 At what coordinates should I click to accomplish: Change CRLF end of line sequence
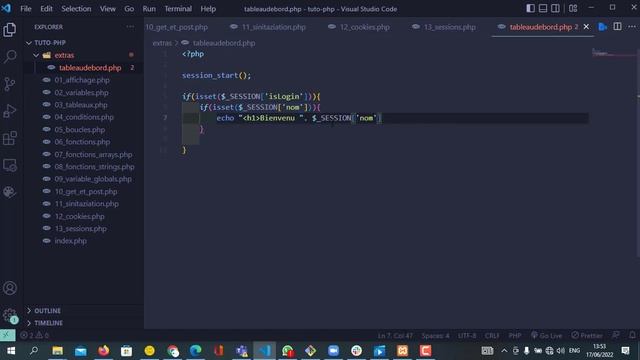[x=492, y=336]
